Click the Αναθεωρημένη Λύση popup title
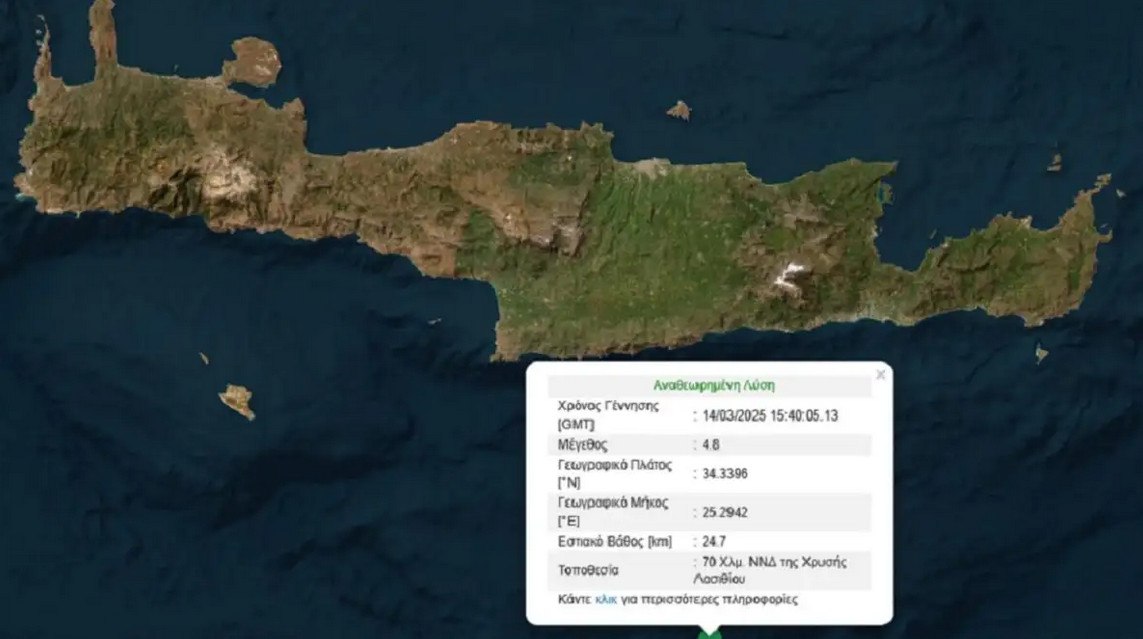Image resolution: width=1143 pixels, height=639 pixels. pos(716,385)
